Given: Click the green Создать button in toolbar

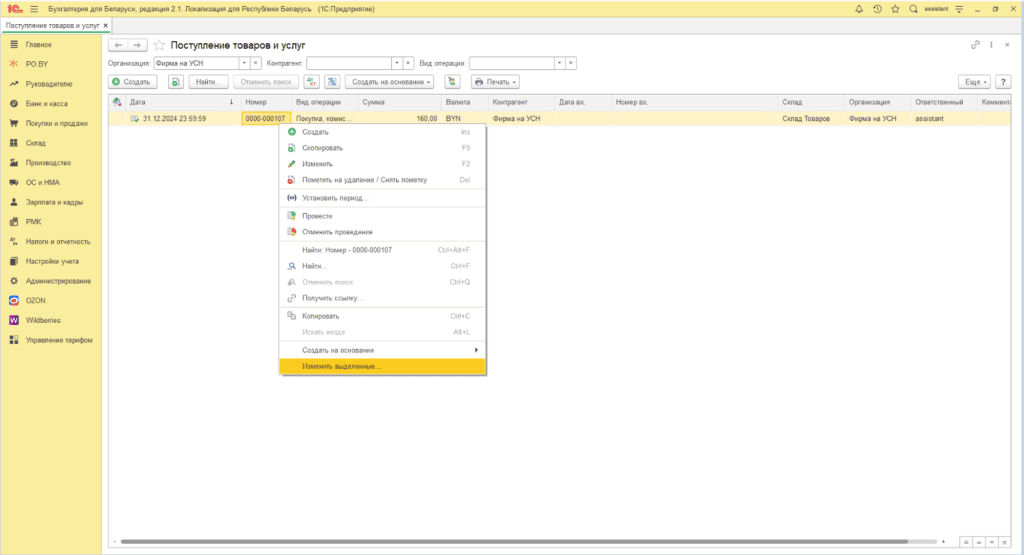Looking at the screenshot, I should pos(131,81).
